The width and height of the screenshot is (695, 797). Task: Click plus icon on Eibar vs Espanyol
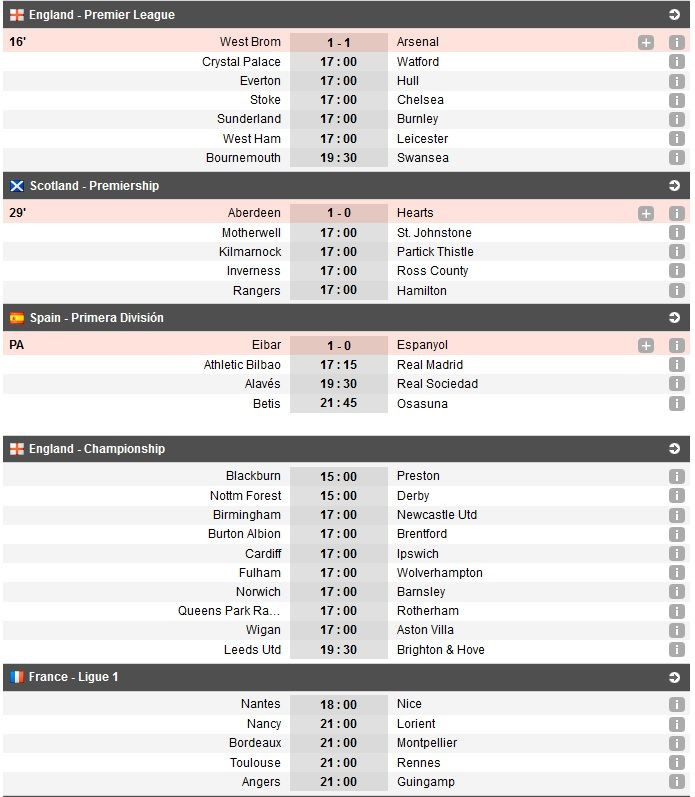pyautogui.click(x=646, y=345)
